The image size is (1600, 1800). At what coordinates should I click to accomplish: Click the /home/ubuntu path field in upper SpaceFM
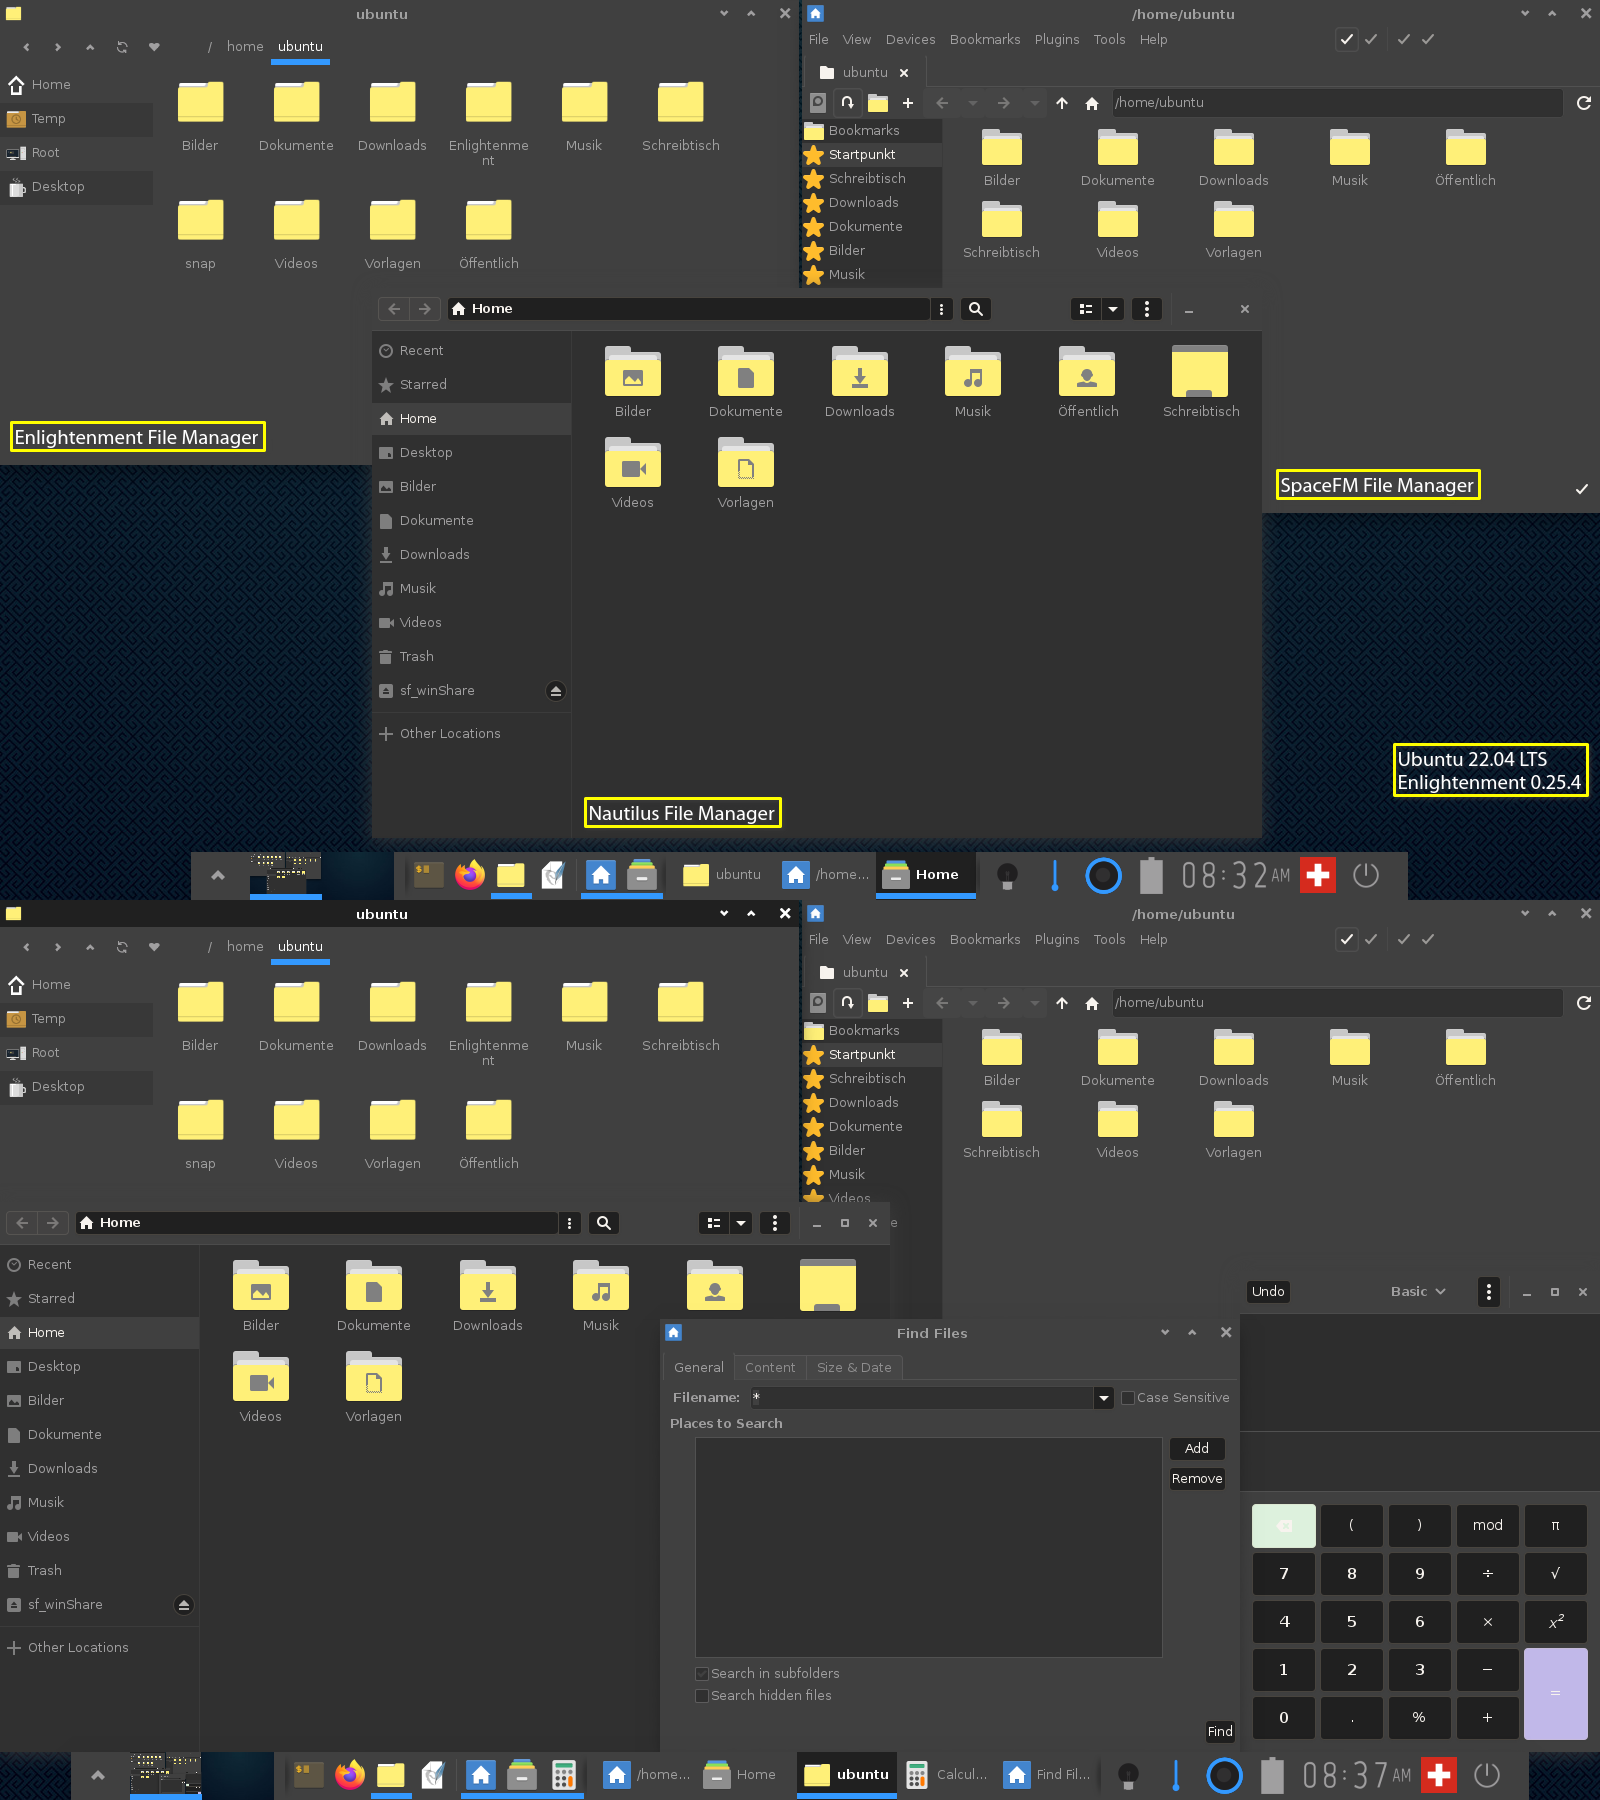coord(1337,103)
